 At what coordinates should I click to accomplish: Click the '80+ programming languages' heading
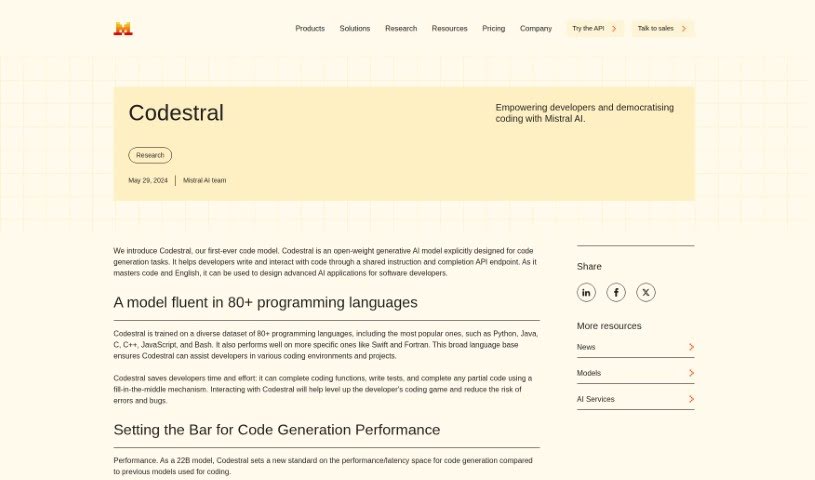266,303
